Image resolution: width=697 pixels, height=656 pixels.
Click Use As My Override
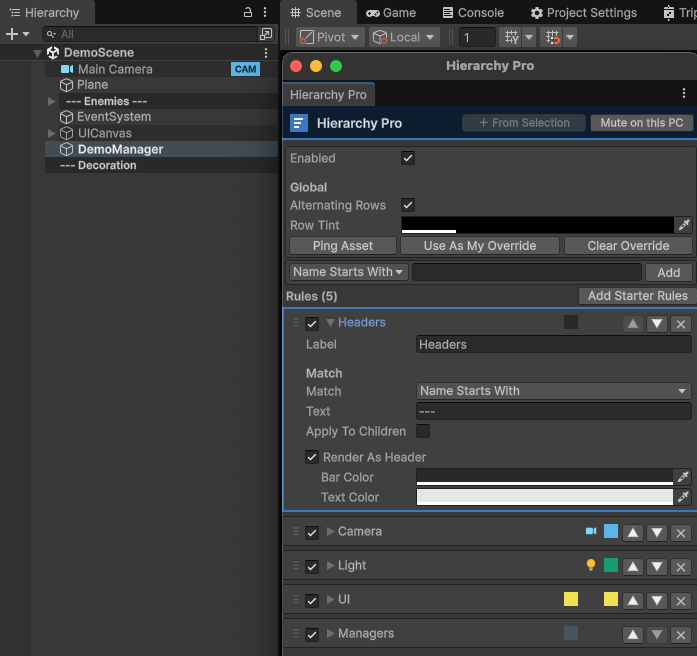480,246
